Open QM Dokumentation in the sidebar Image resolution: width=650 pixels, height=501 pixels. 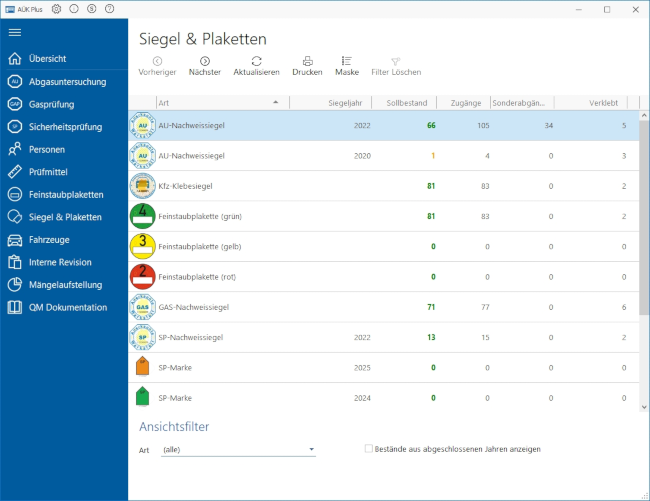tap(68, 307)
